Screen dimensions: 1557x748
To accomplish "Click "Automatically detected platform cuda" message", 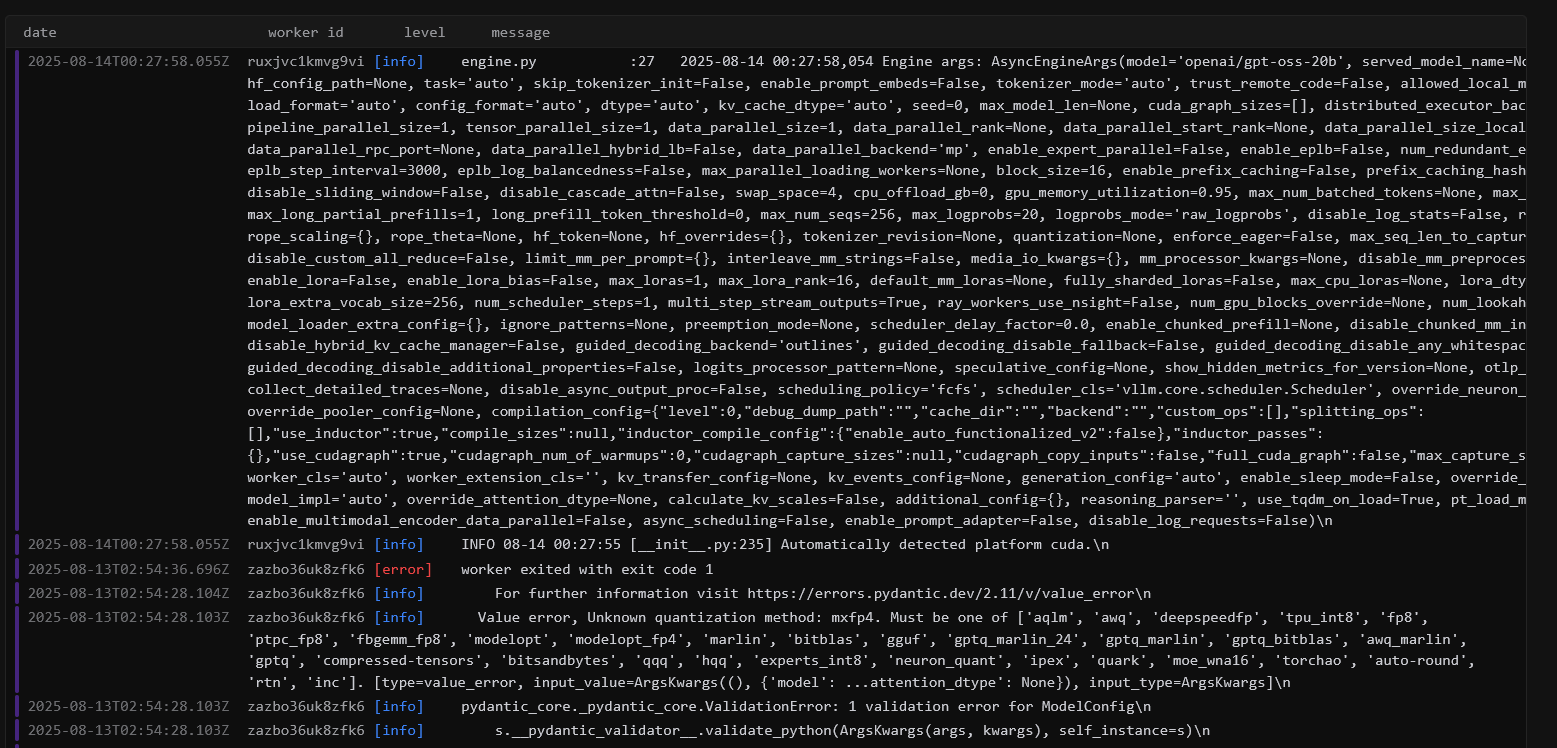I will click(936, 544).
